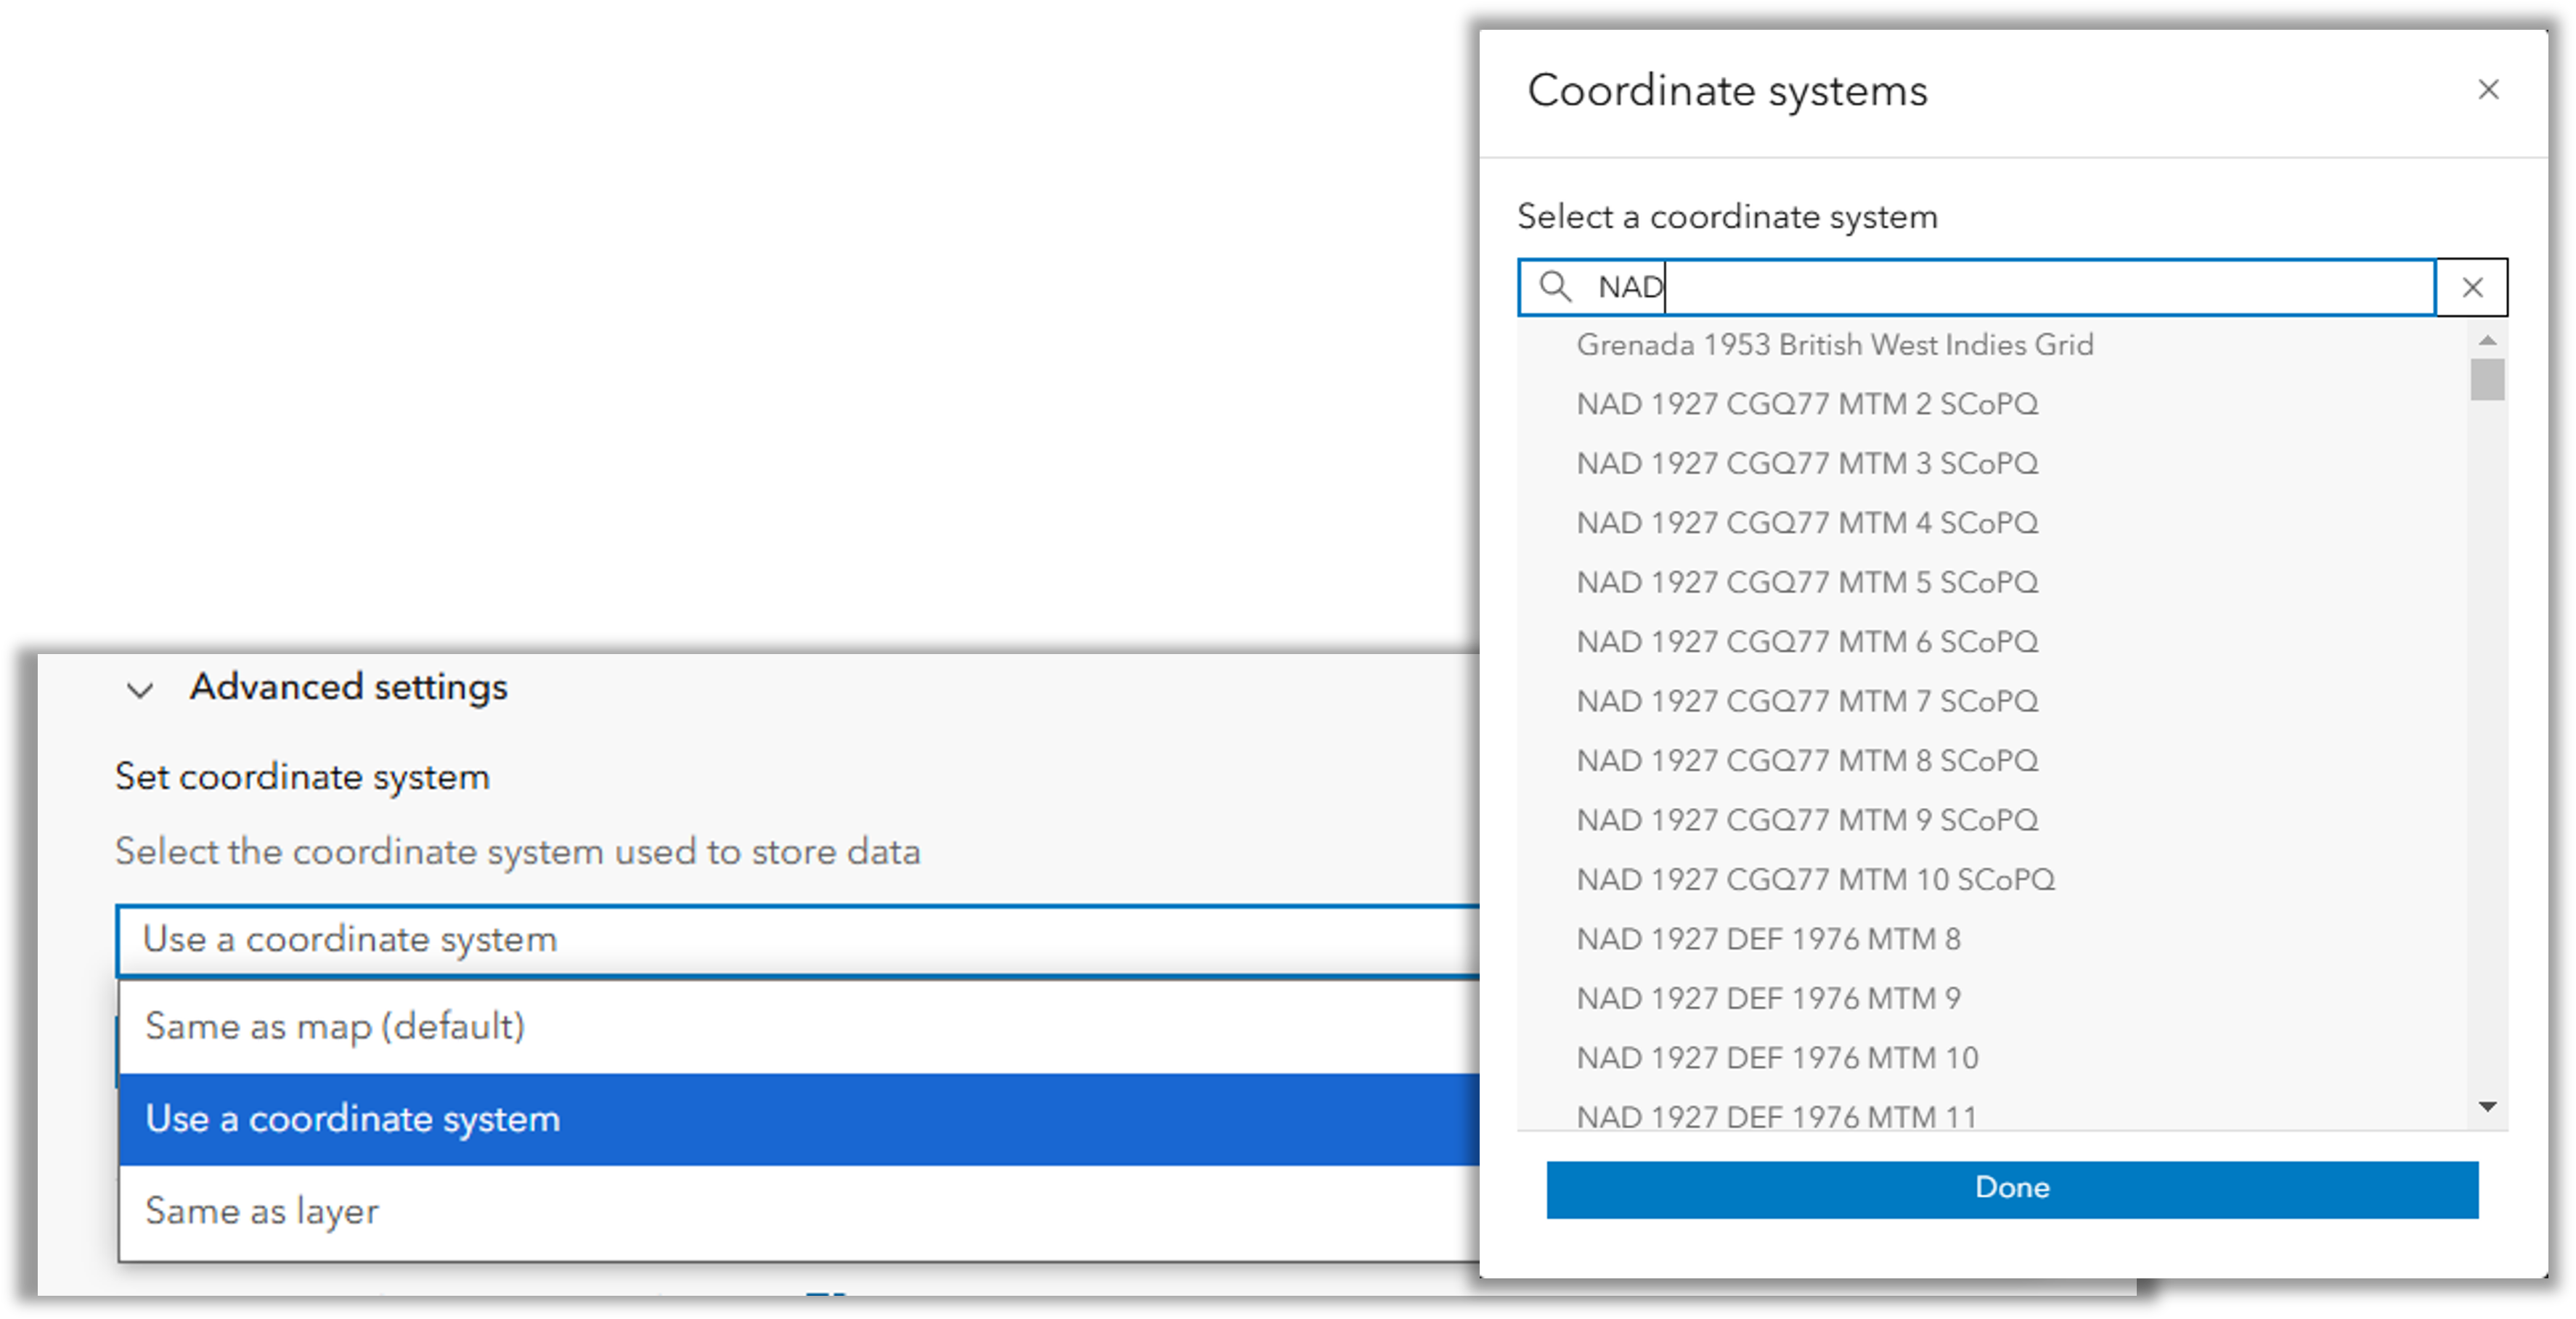Click the search magnifier icon
This screenshot has height=1319, width=2576.
tap(1557, 288)
